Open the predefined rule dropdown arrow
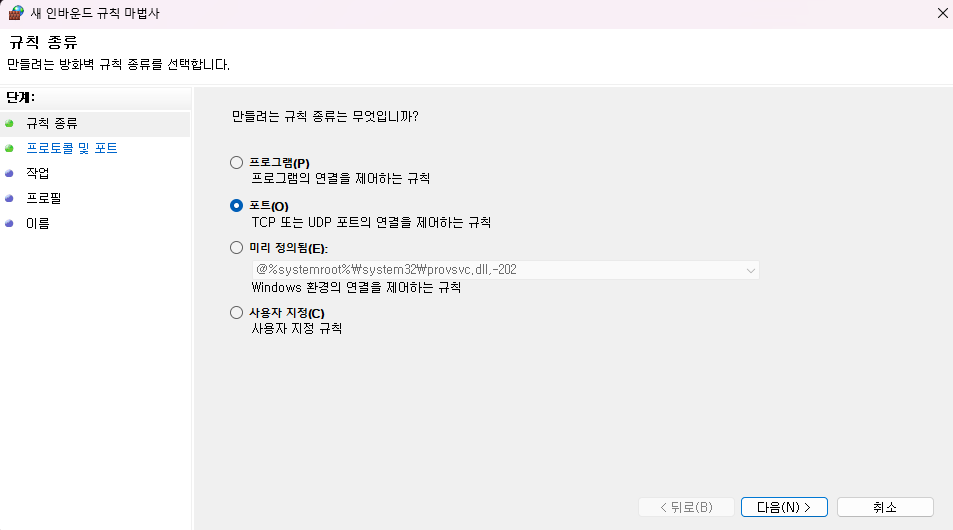 (x=751, y=270)
